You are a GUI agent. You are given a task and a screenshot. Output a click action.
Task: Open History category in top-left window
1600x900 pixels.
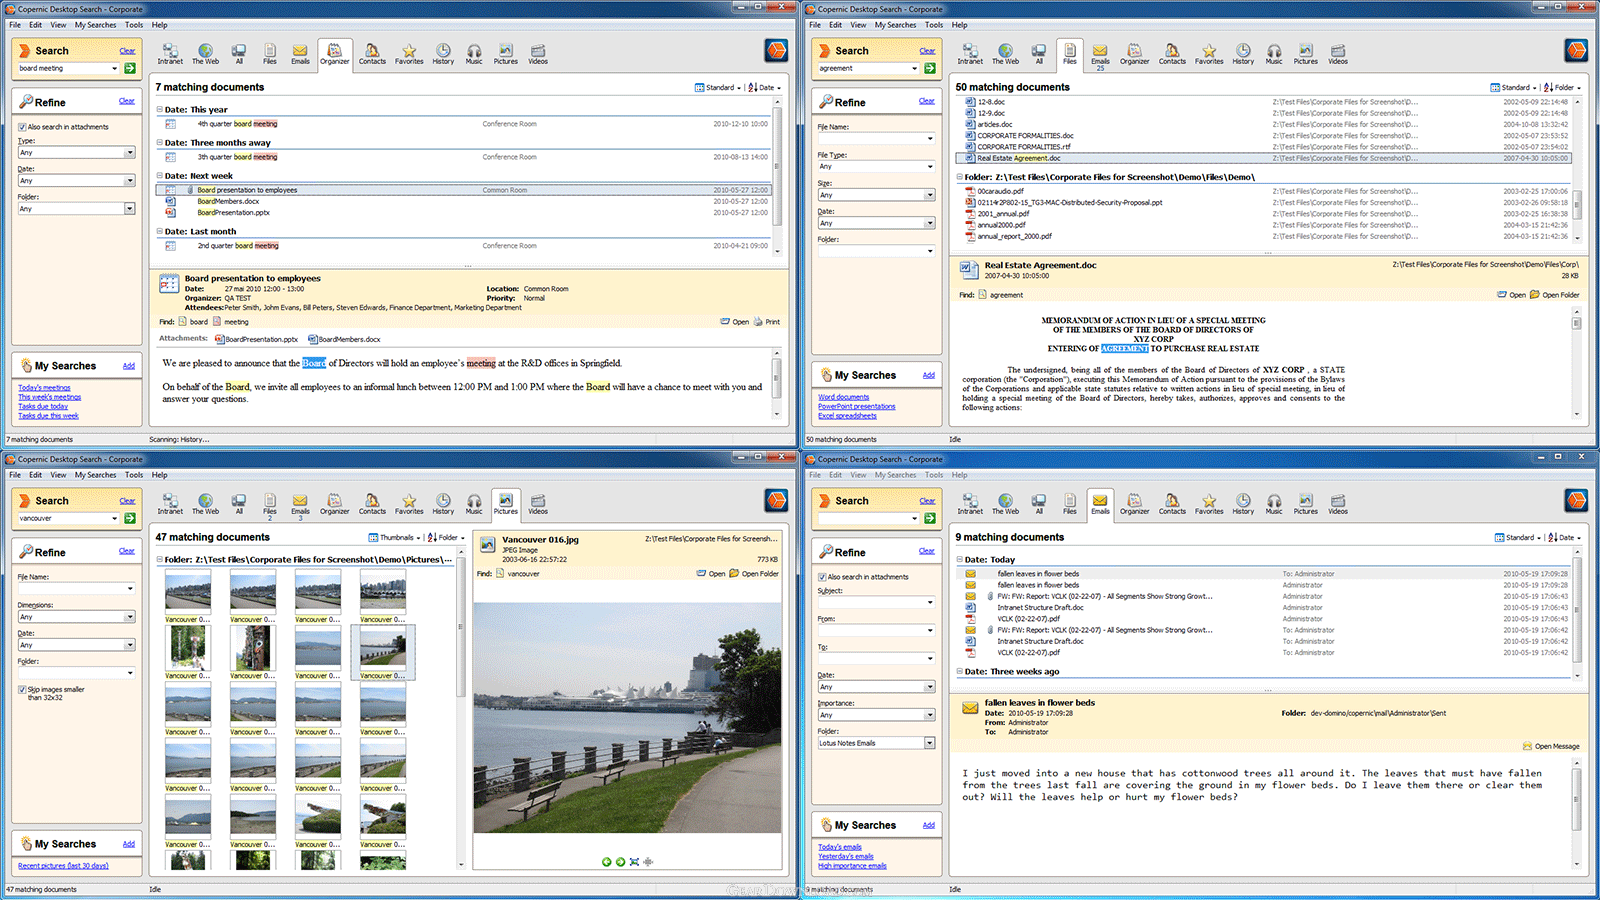tap(443, 53)
